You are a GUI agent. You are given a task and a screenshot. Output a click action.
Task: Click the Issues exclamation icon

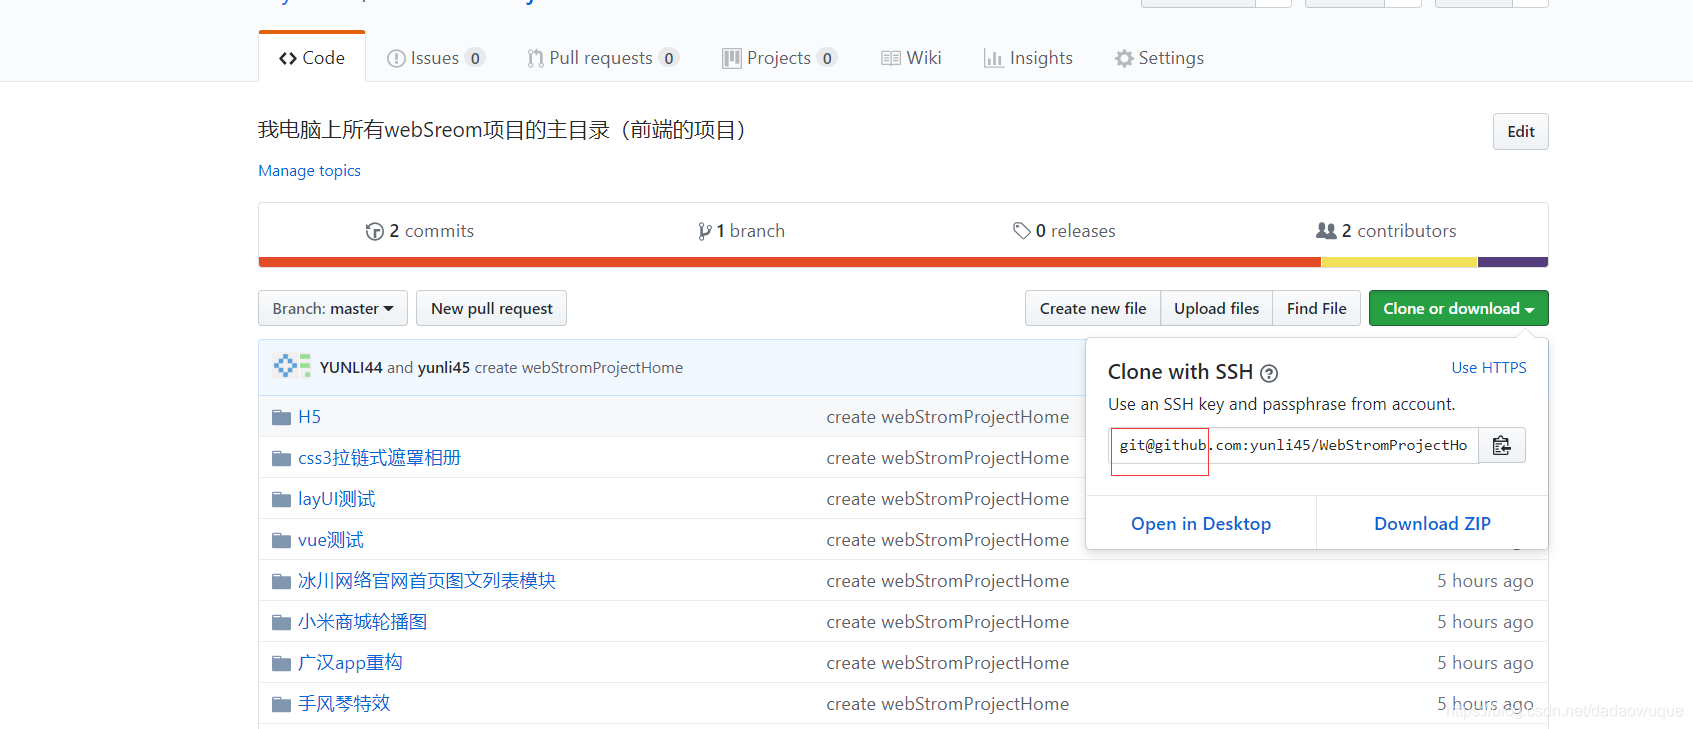[x=396, y=58]
